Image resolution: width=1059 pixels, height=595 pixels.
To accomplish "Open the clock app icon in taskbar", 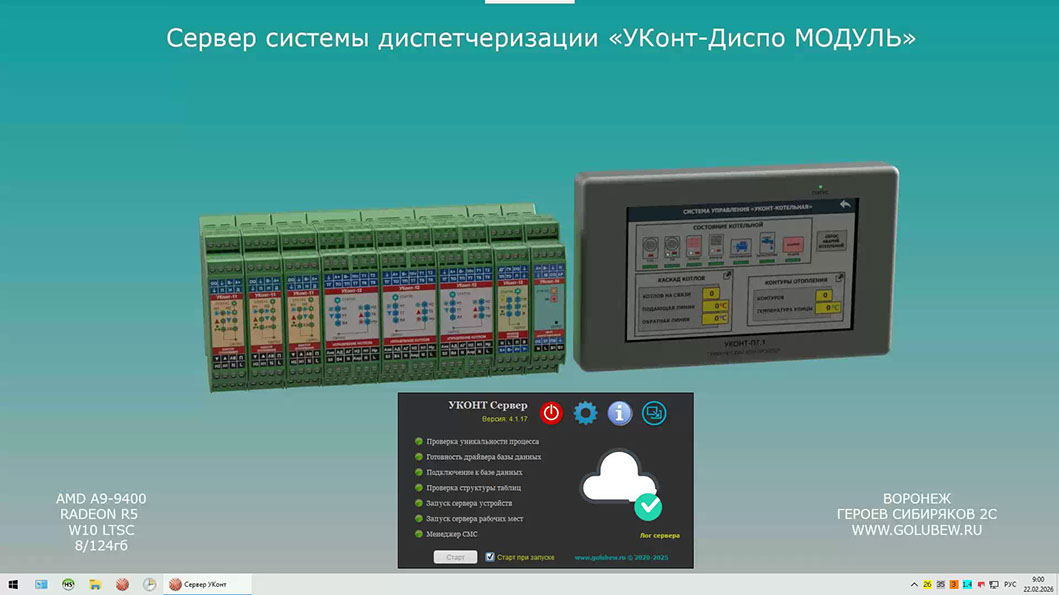I will point(149,584).
